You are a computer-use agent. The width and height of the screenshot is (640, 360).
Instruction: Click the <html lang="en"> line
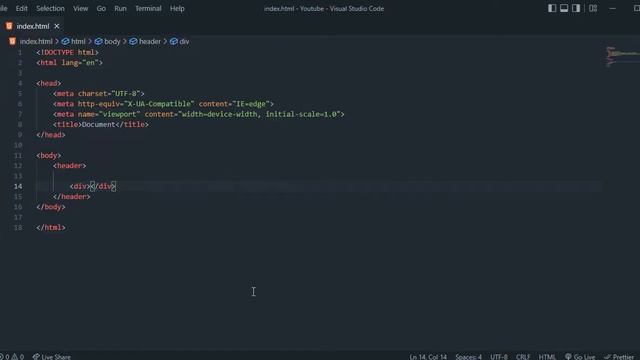69,63
